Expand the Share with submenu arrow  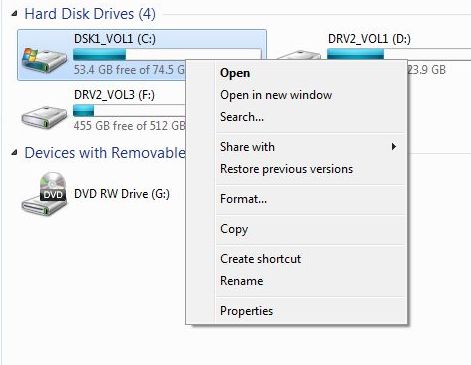pyautogui.click(x=394, y=147)
